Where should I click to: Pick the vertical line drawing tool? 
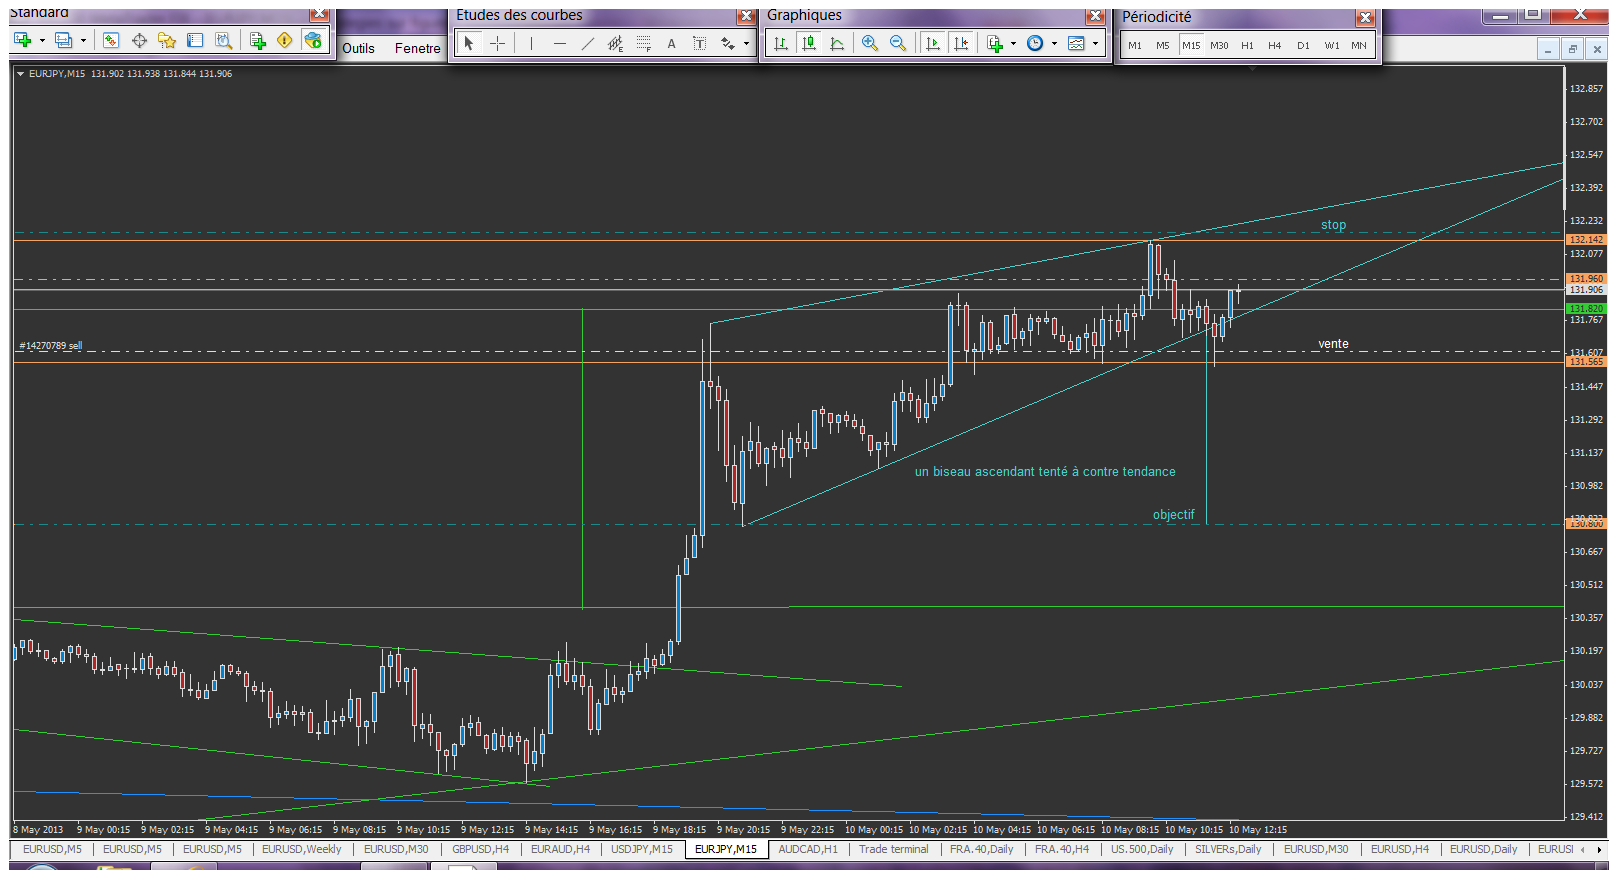click(531, 43)
